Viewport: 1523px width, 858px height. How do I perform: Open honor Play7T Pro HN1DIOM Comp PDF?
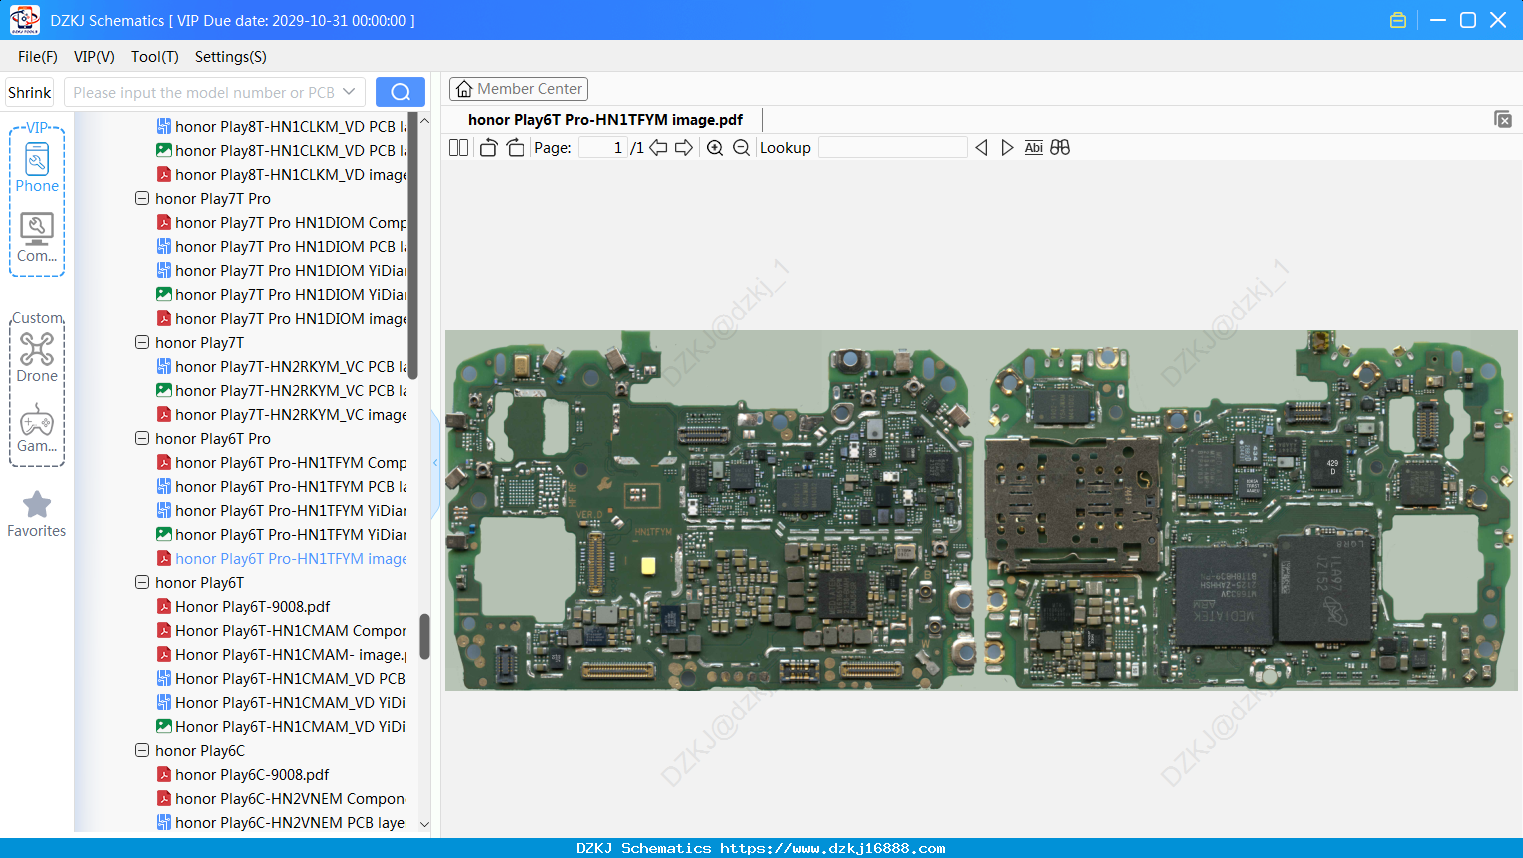point(281,223)
